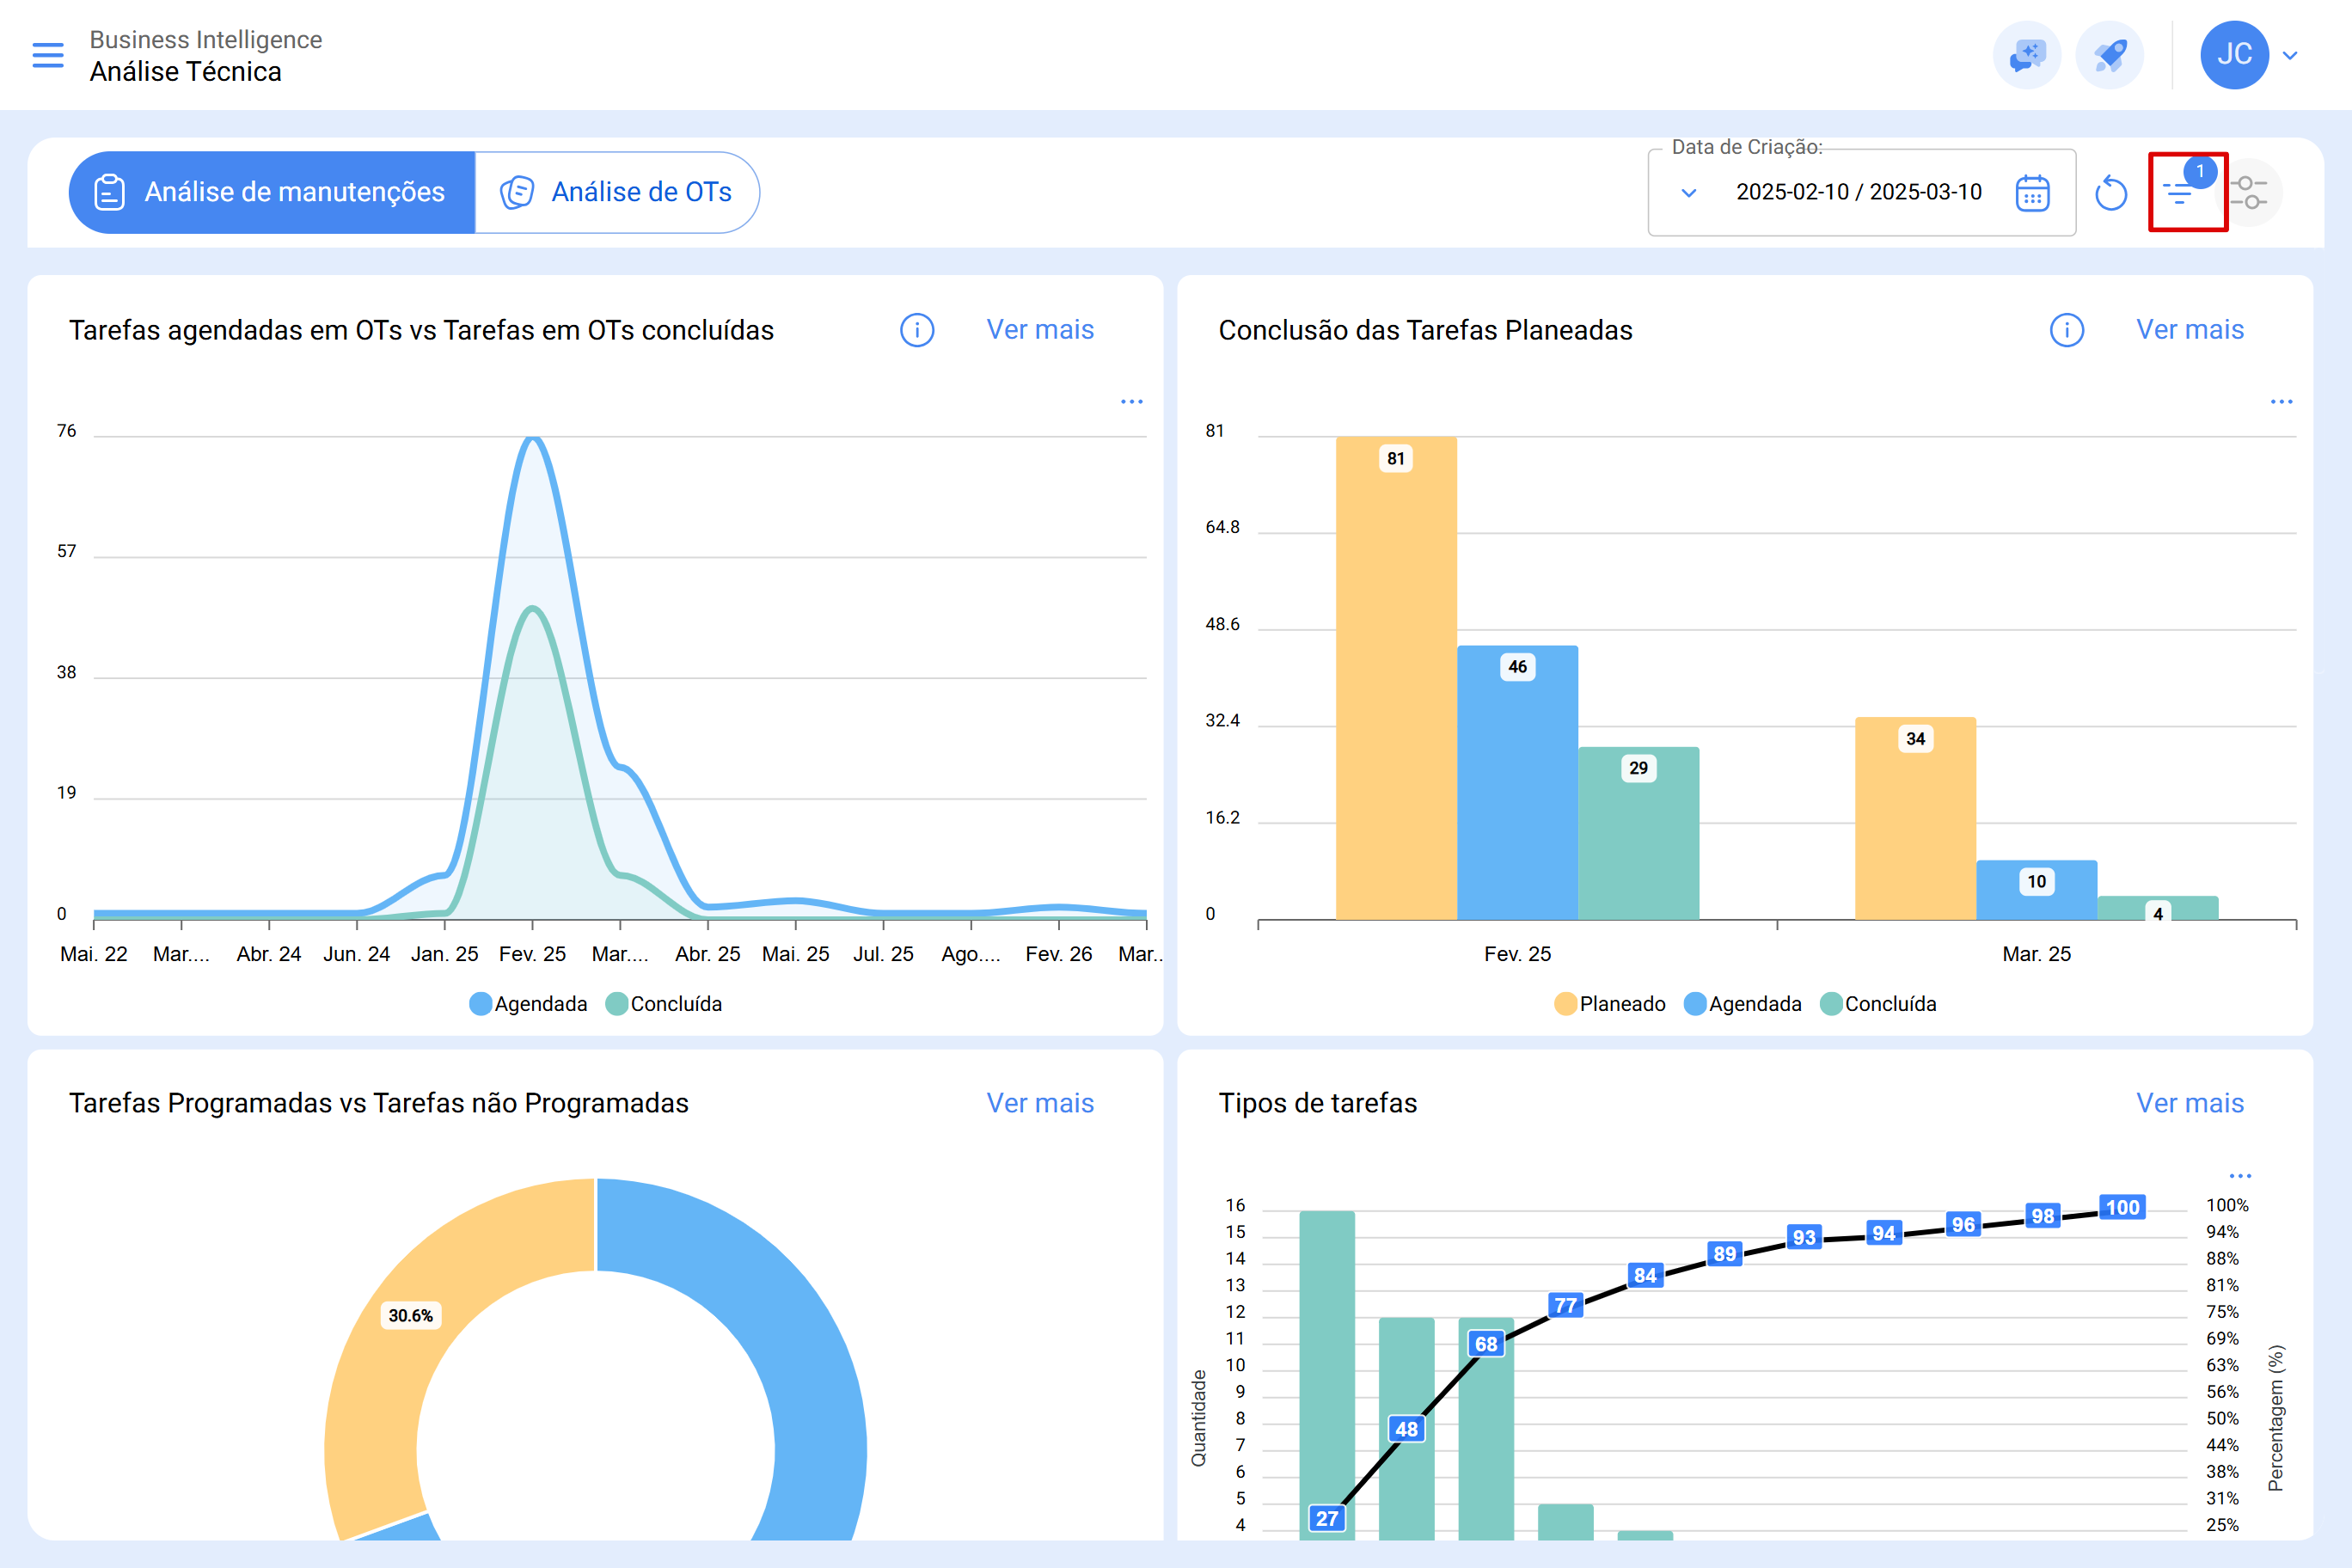2352x1568 pixels.
Task: Toggle Concluída legend in bar chart
Action: (1878, 1004)
